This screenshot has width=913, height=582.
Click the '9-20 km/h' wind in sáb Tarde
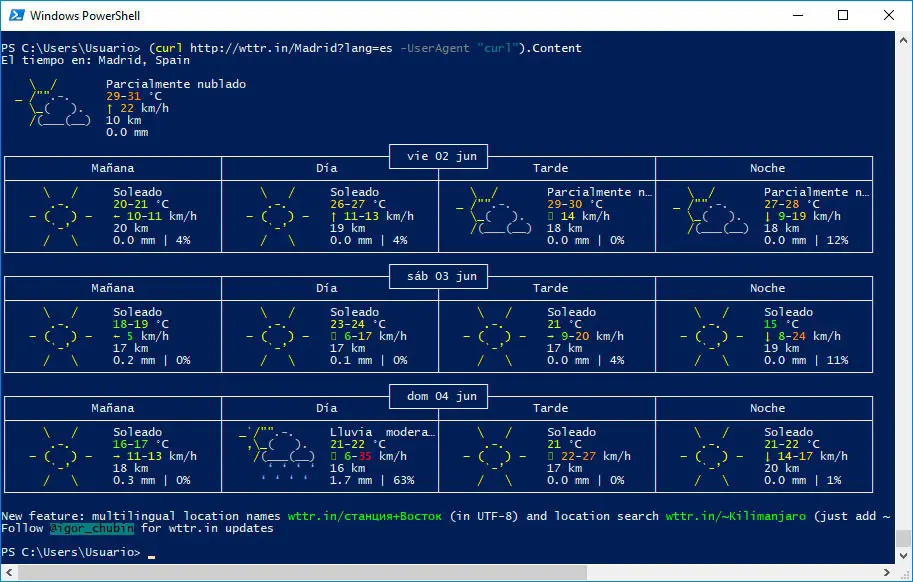[585, 336]
